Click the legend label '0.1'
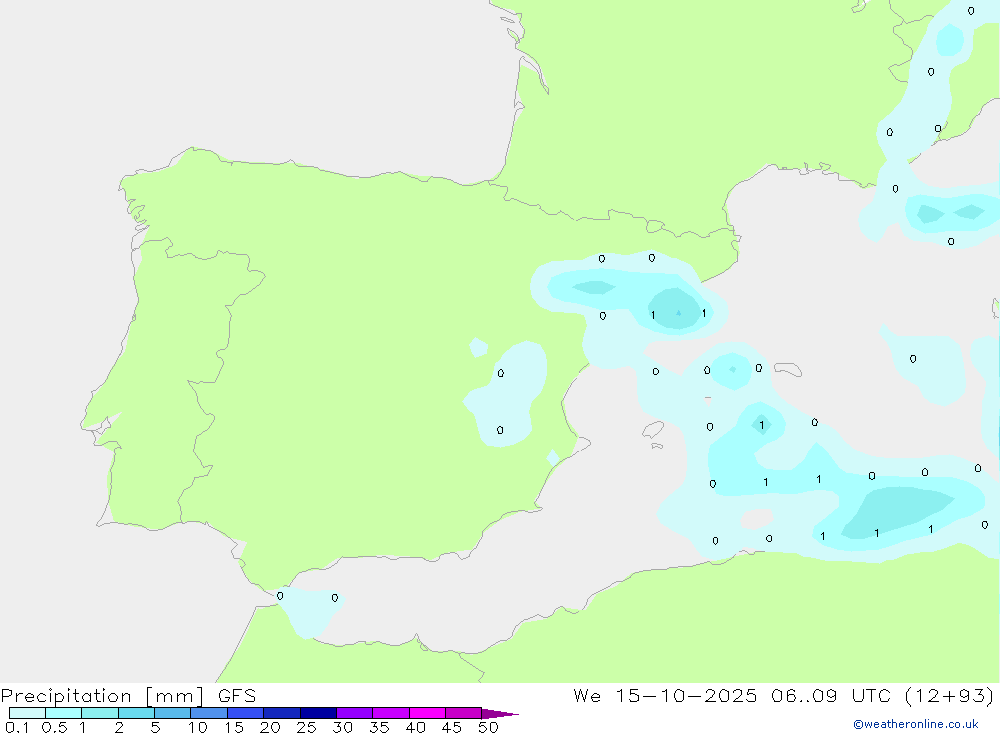 click(x=17, y=727)
